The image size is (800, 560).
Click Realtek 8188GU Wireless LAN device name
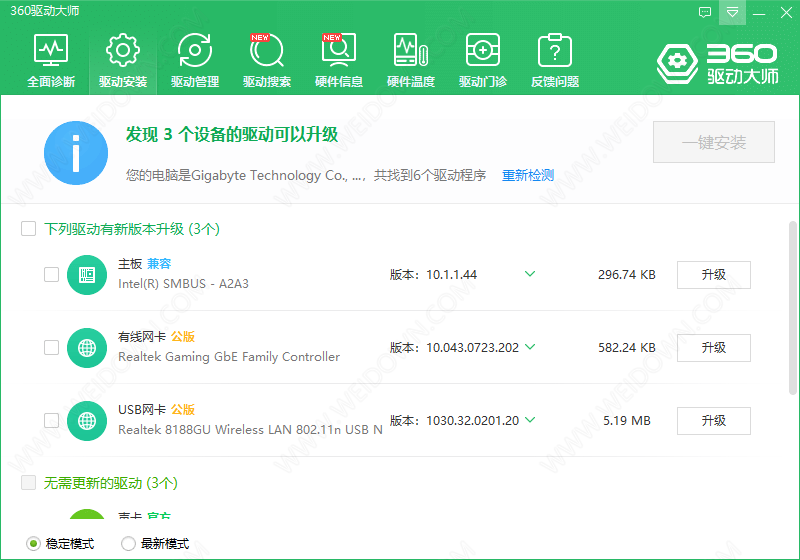(250, 430)
